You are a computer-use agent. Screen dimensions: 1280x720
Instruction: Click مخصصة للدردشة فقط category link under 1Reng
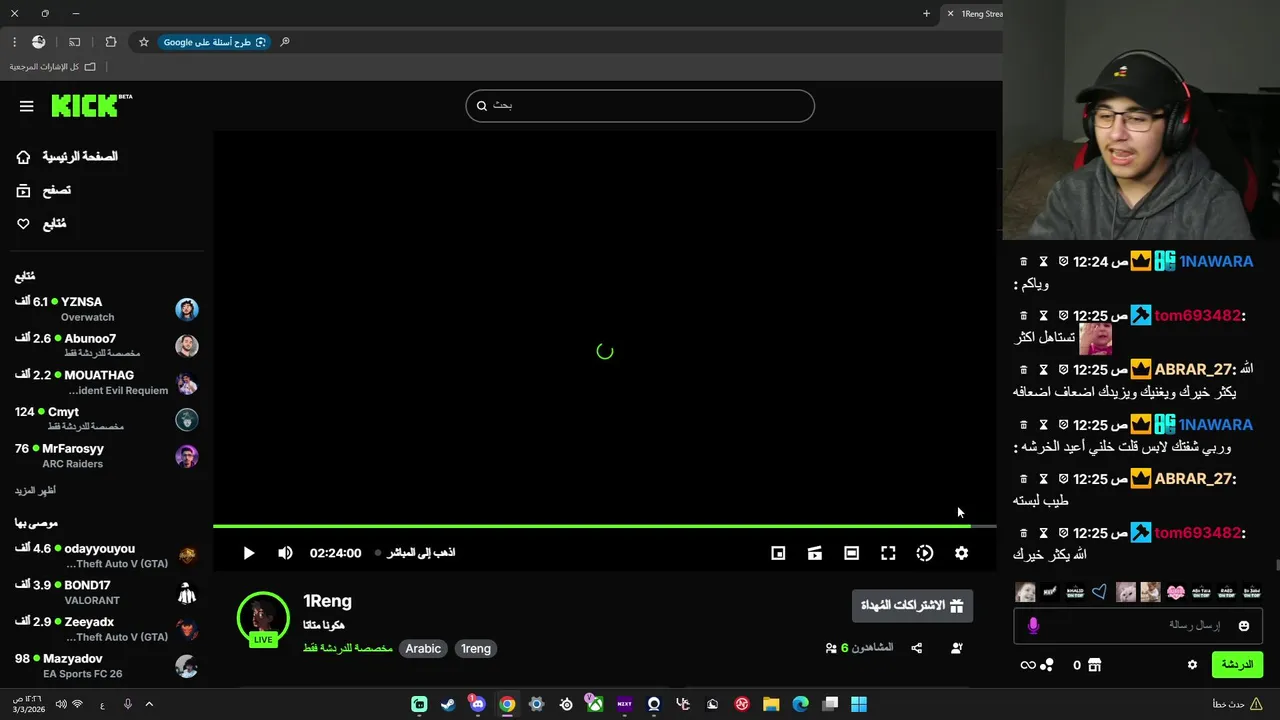(347, 649)
